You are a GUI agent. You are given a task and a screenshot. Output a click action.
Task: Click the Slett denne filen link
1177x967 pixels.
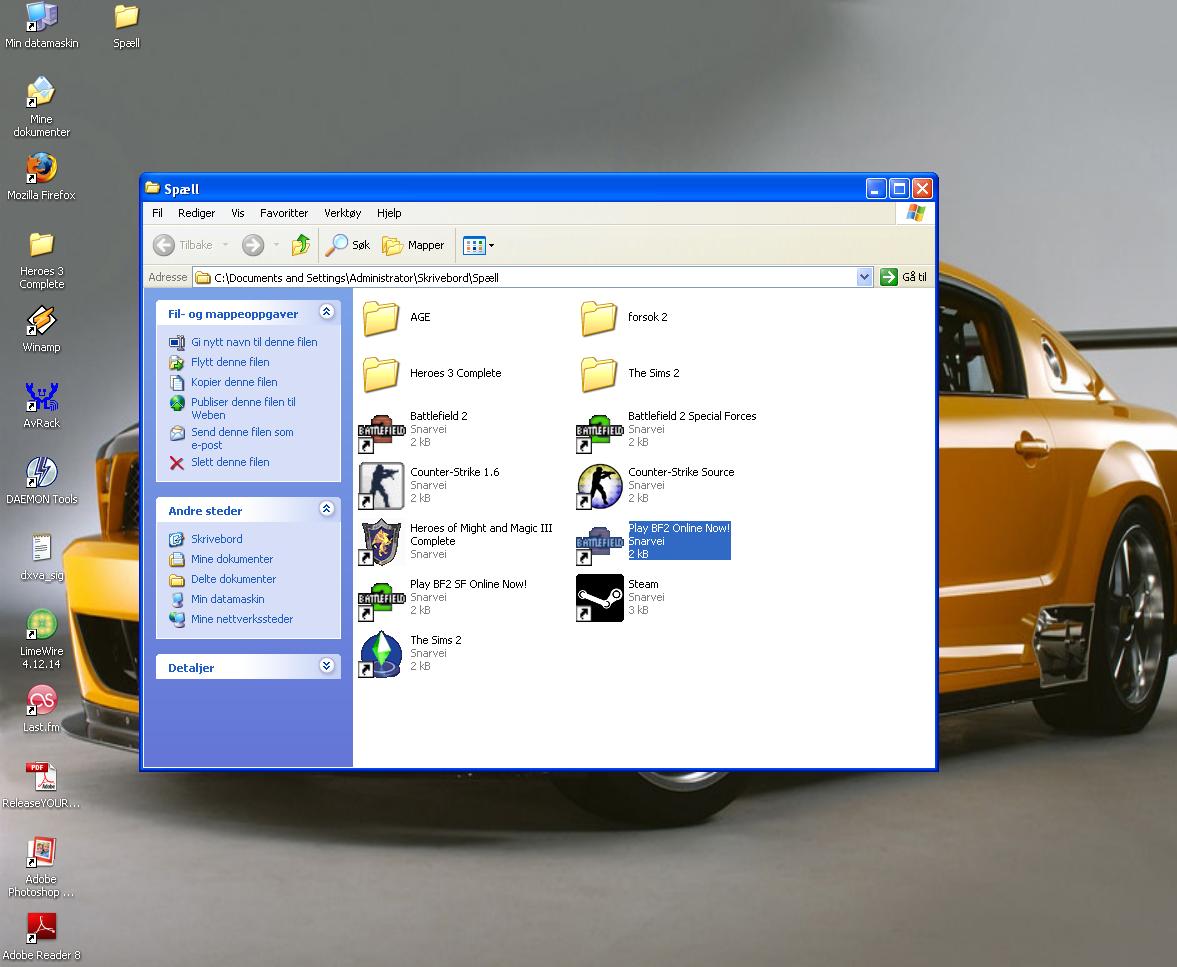(230, 462)
